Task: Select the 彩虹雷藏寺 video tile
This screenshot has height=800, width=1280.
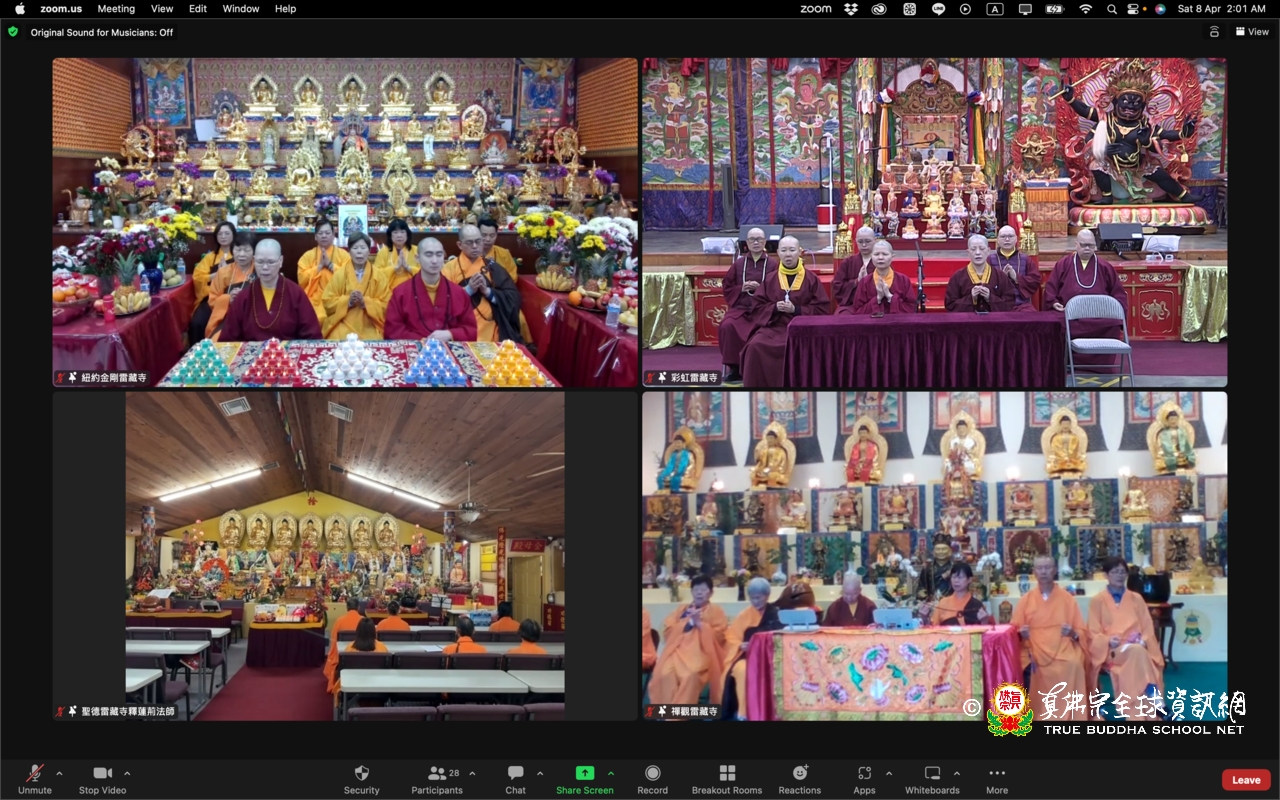Action: (934, 222)
